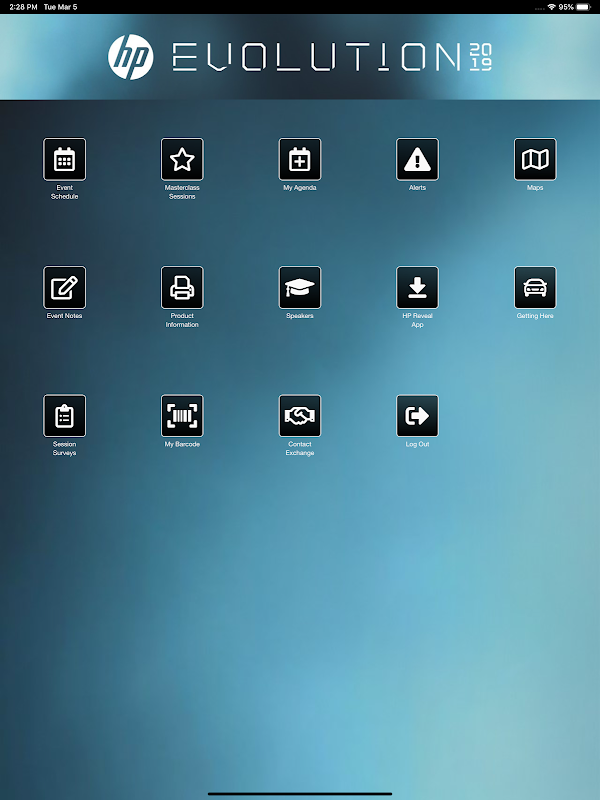The image size is (600, 800).
Task: Click the 'Event Schedule' label
Action: pyautogui.click(x=64, y=192)
